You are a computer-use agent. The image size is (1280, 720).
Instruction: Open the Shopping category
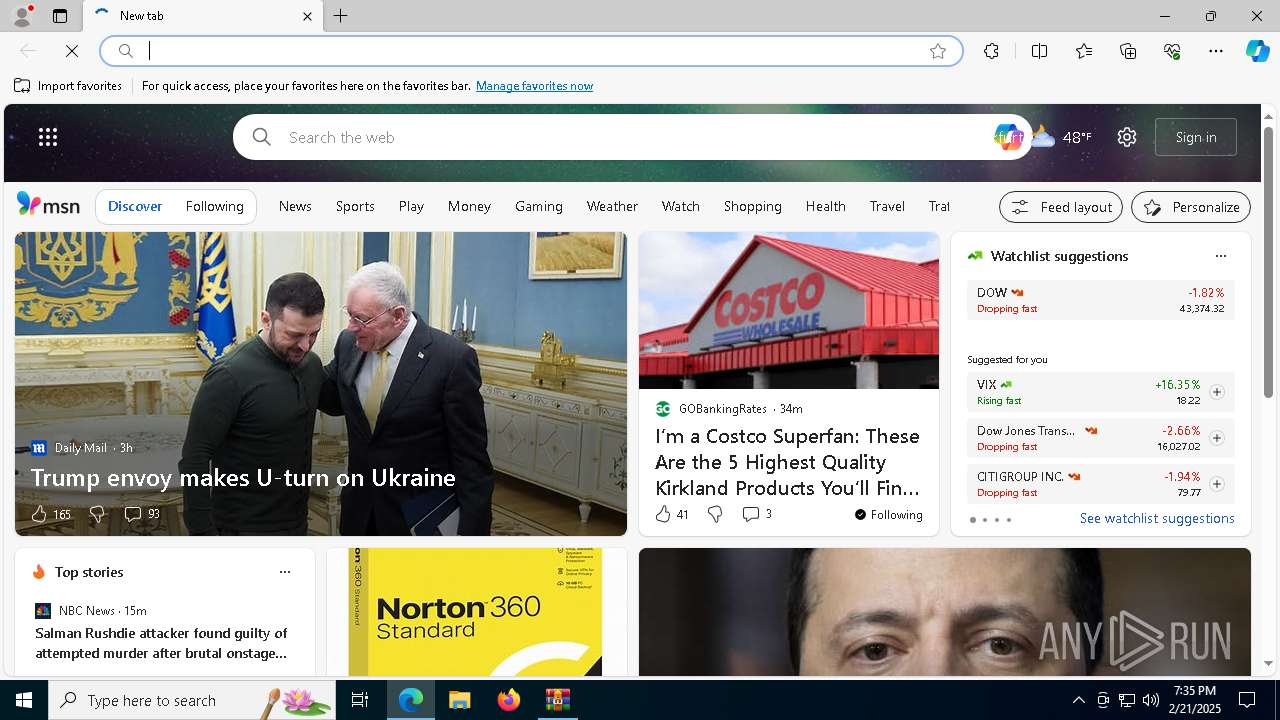coord(753,206)
